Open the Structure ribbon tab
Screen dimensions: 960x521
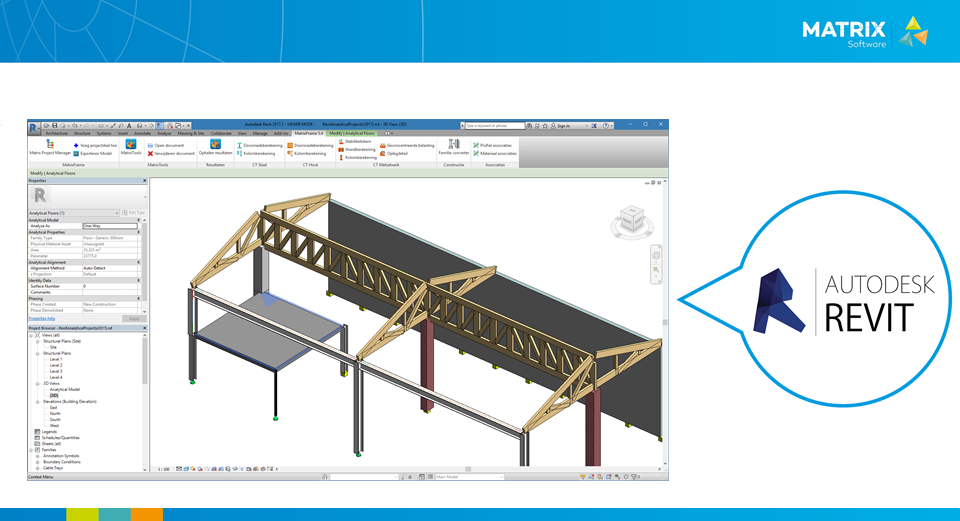pyautogui.click(x=82, y=133)
